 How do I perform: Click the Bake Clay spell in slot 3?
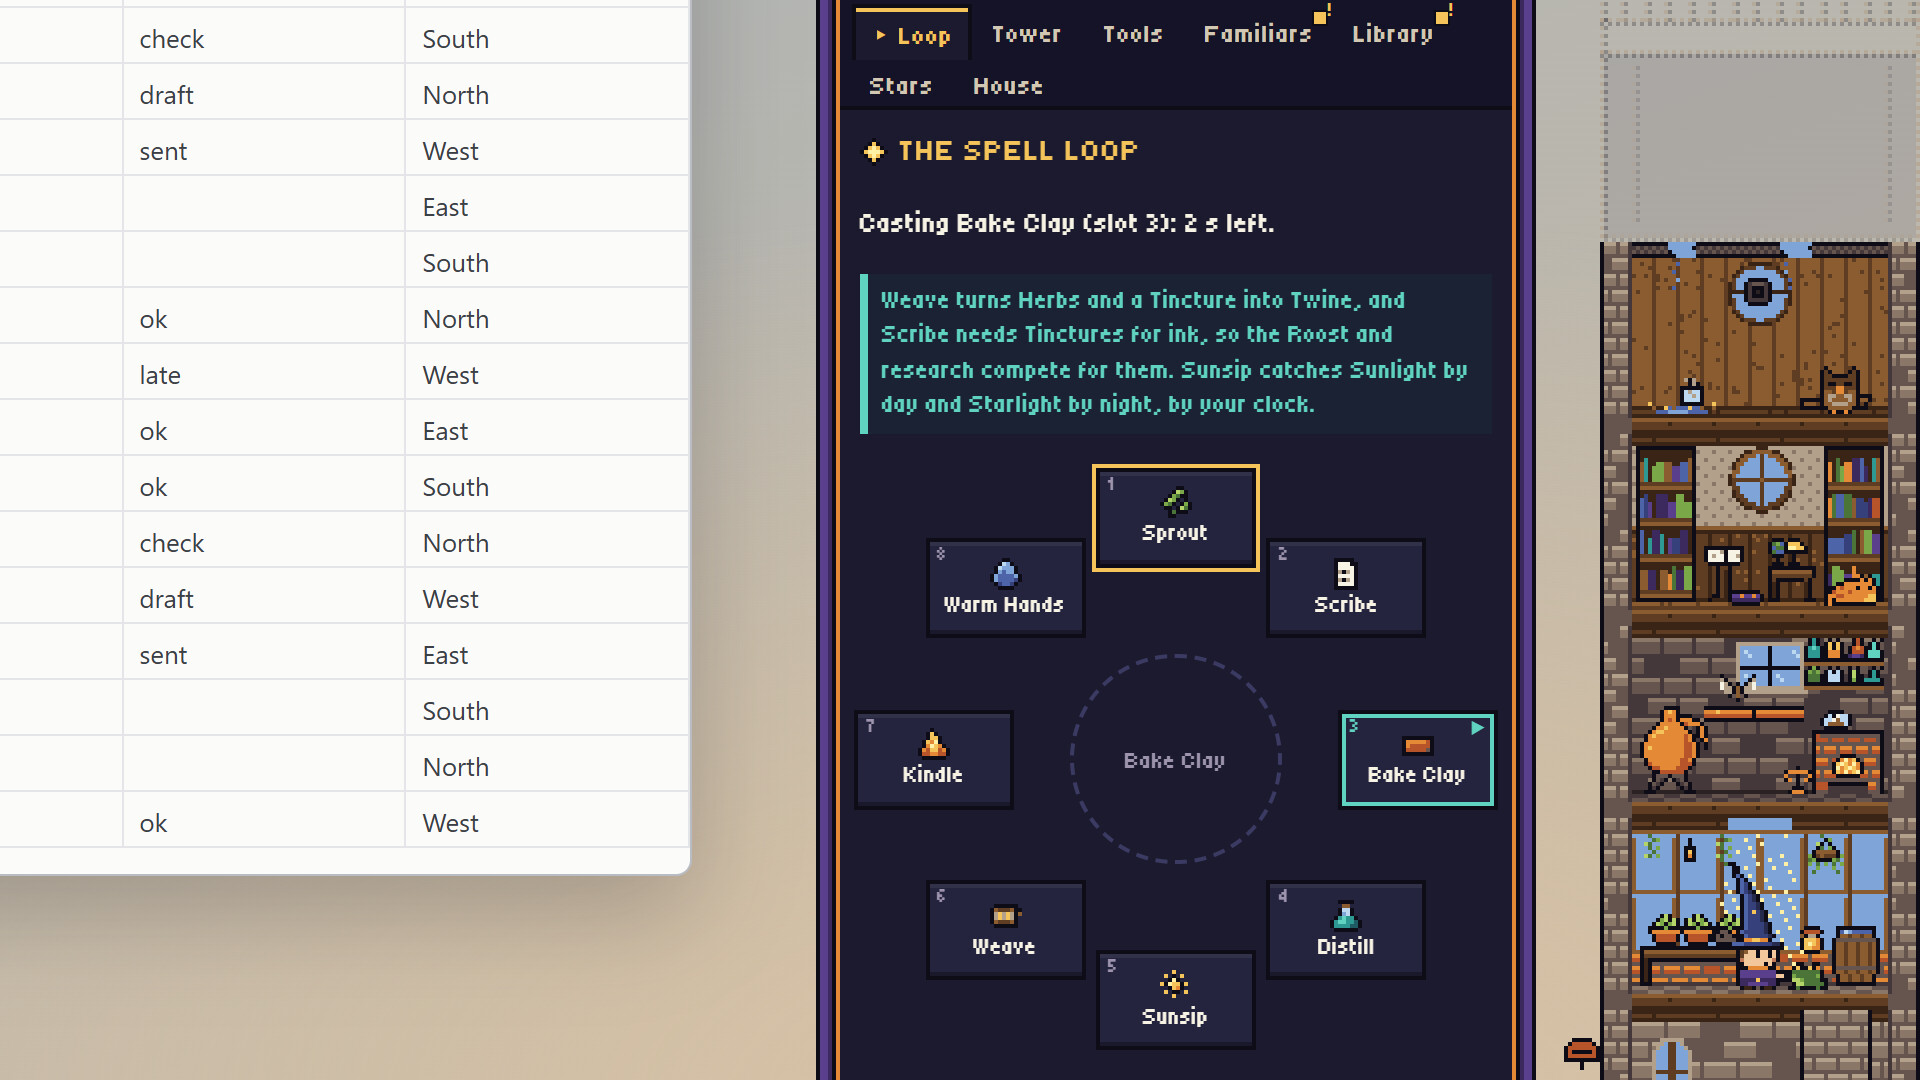pyautogui.click(x=1417, y=759)
